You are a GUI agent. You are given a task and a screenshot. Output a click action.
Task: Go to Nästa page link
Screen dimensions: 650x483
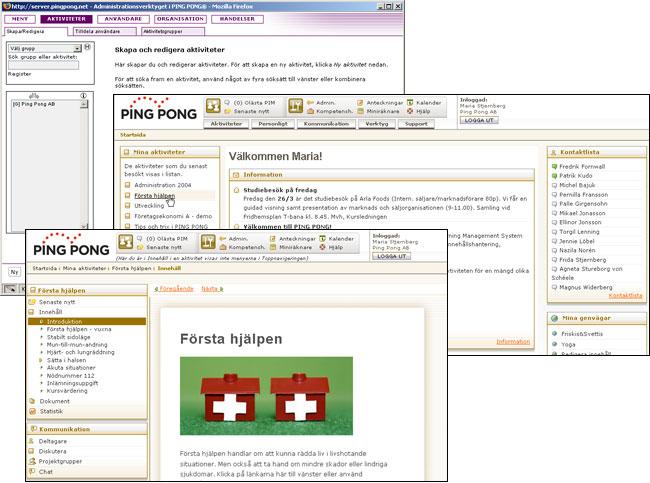tap(212, 289)
